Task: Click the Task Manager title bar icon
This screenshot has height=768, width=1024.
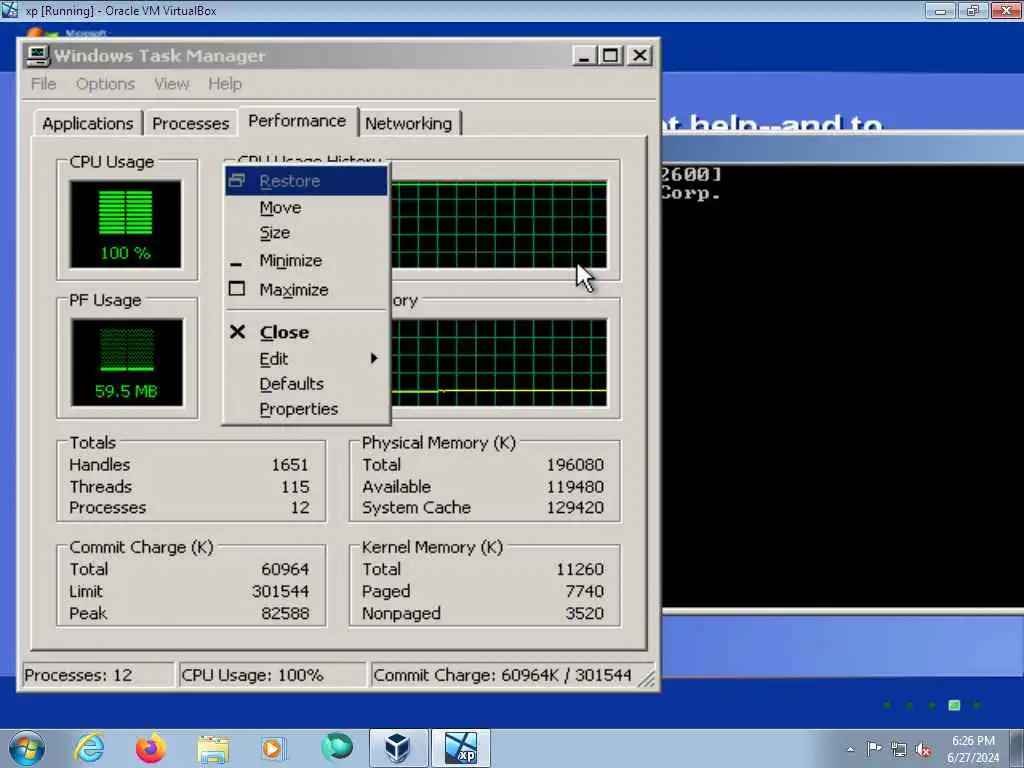Action: pos(37,56)
